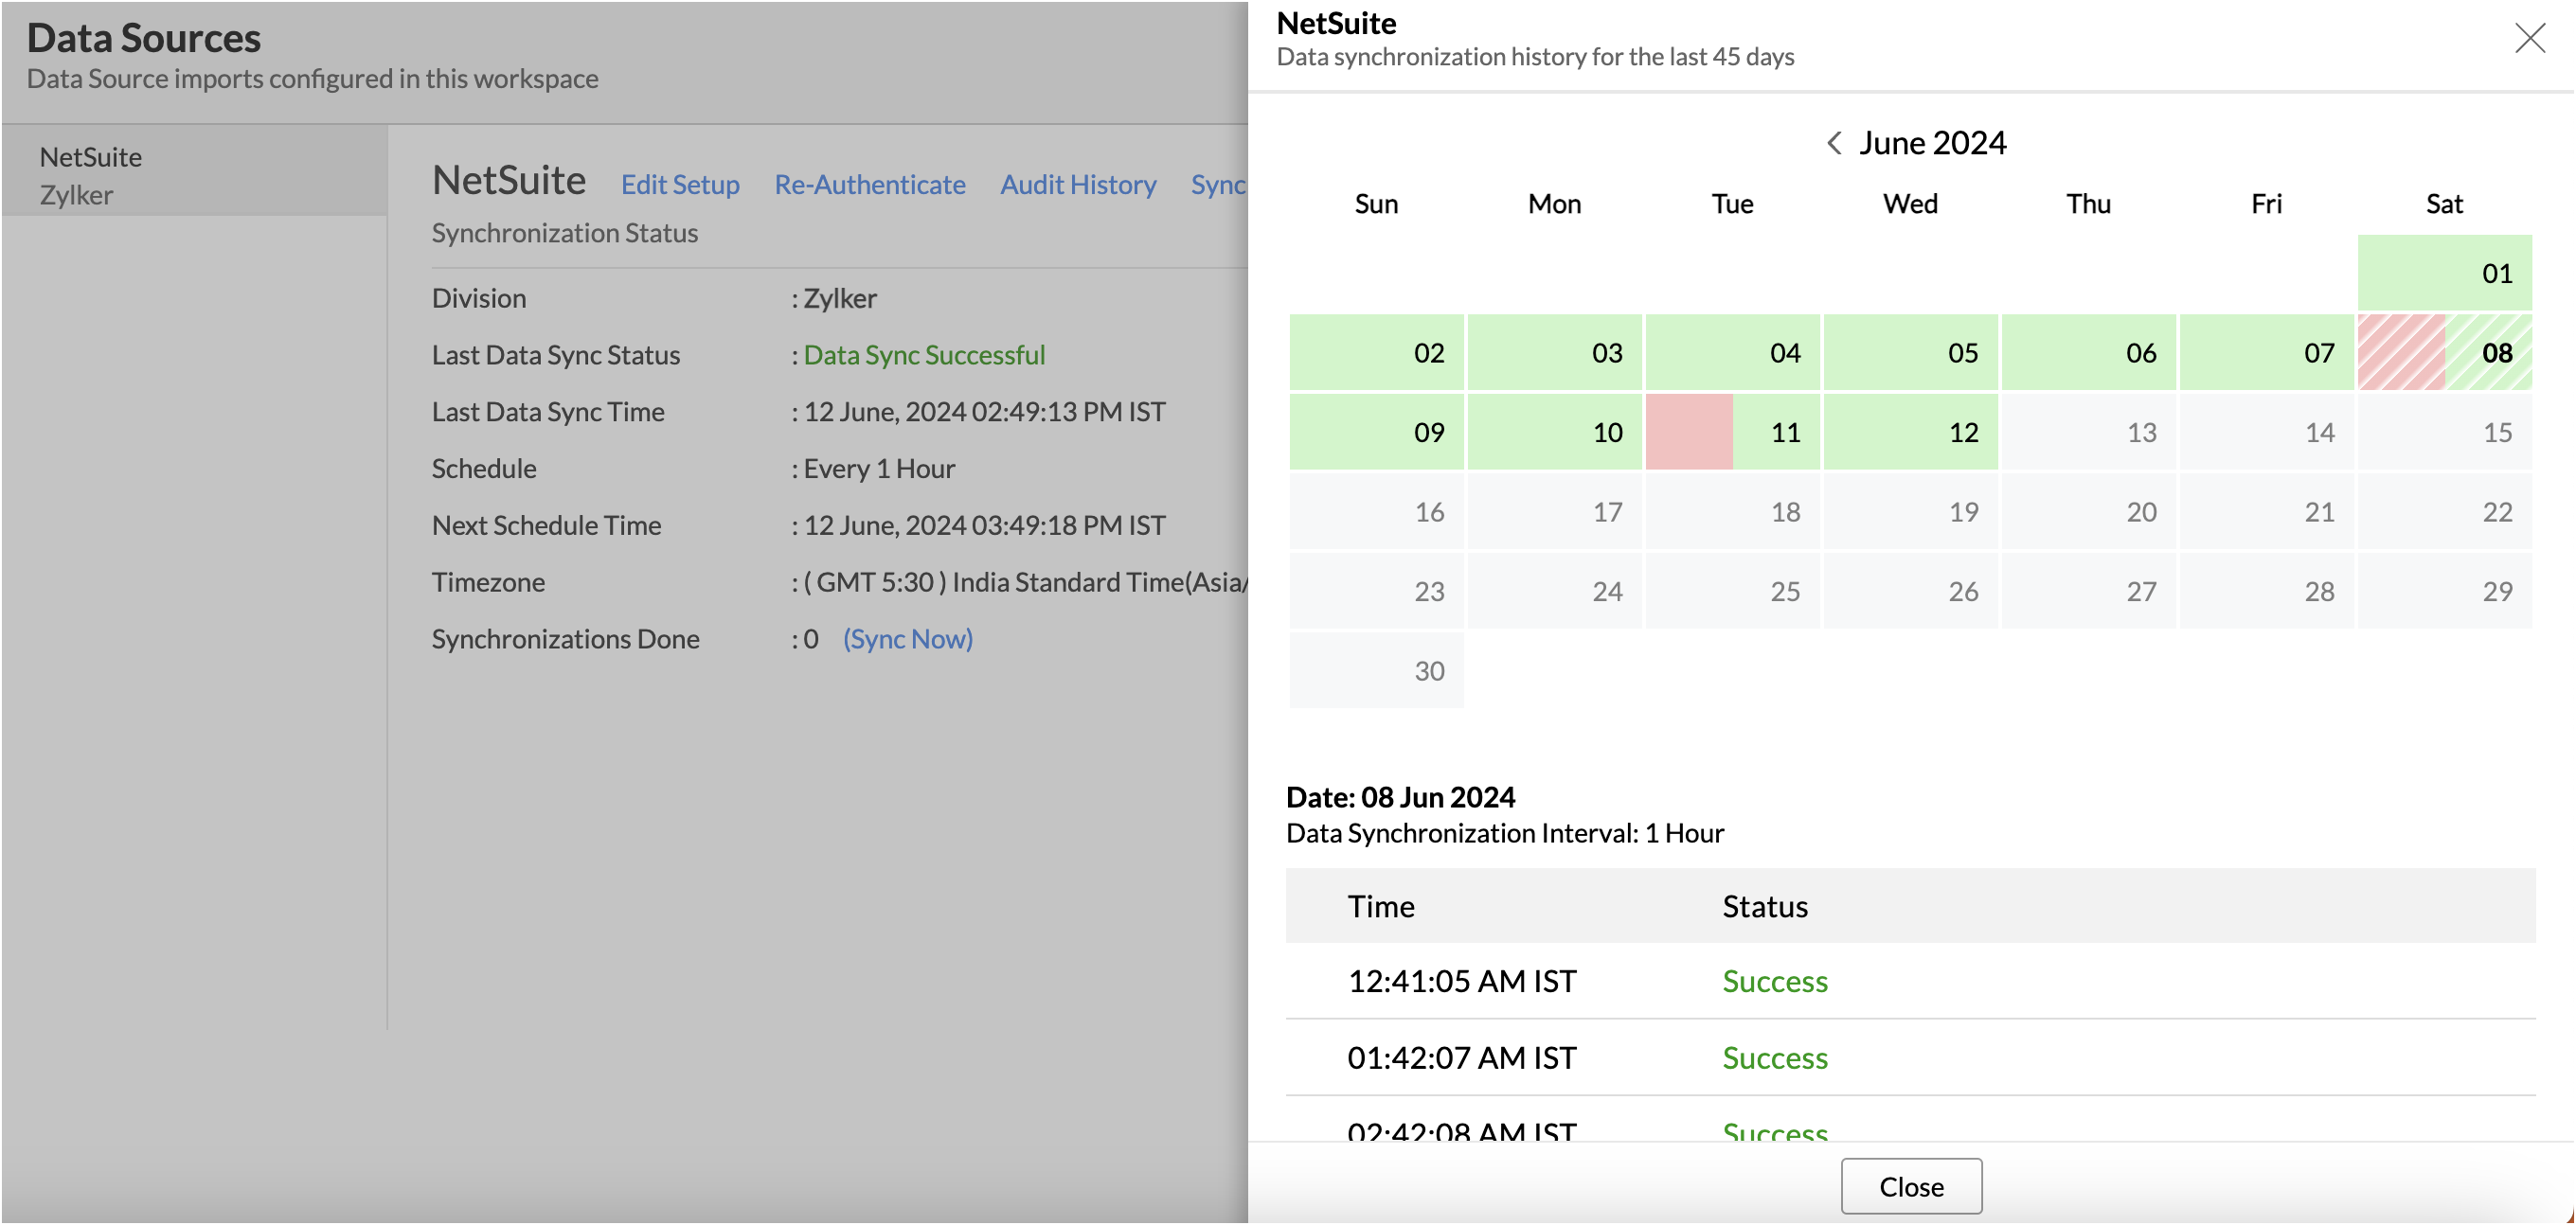The image size is (2576, 1225).
Task: Select June 12 calendar day
Action: pyautogui.click(x=1910, y=432)
